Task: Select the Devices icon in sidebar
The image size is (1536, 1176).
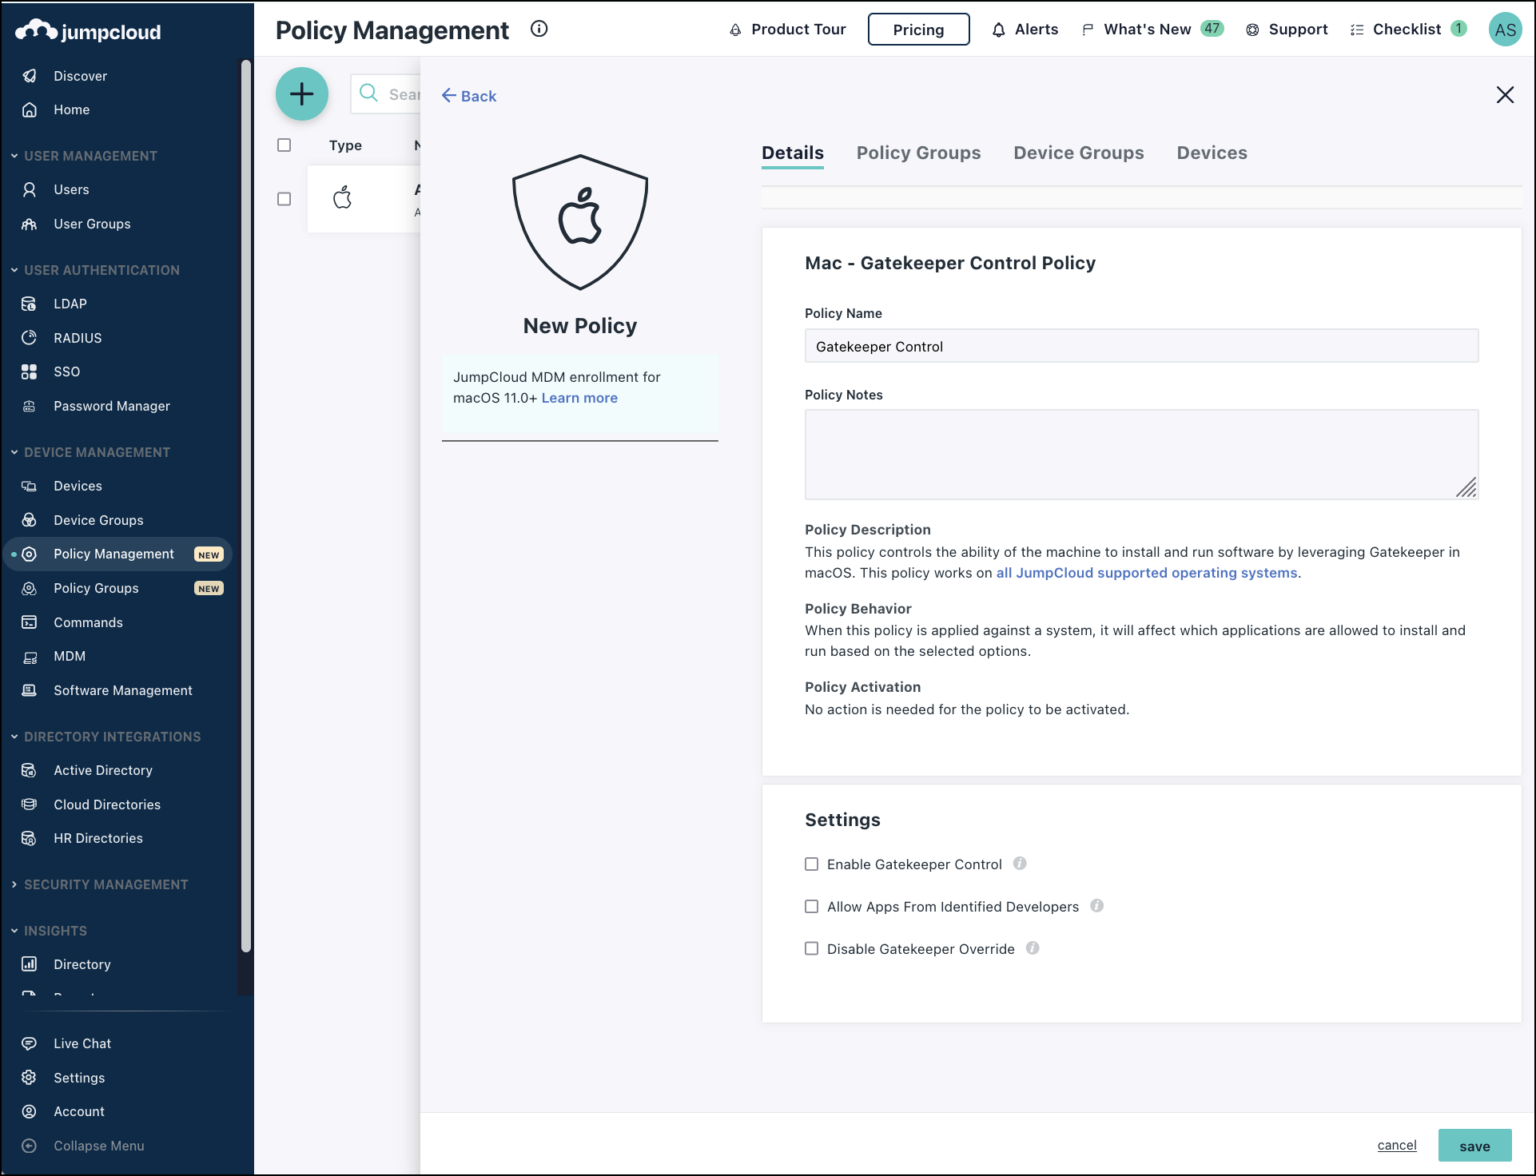Action: click(29, 486)
